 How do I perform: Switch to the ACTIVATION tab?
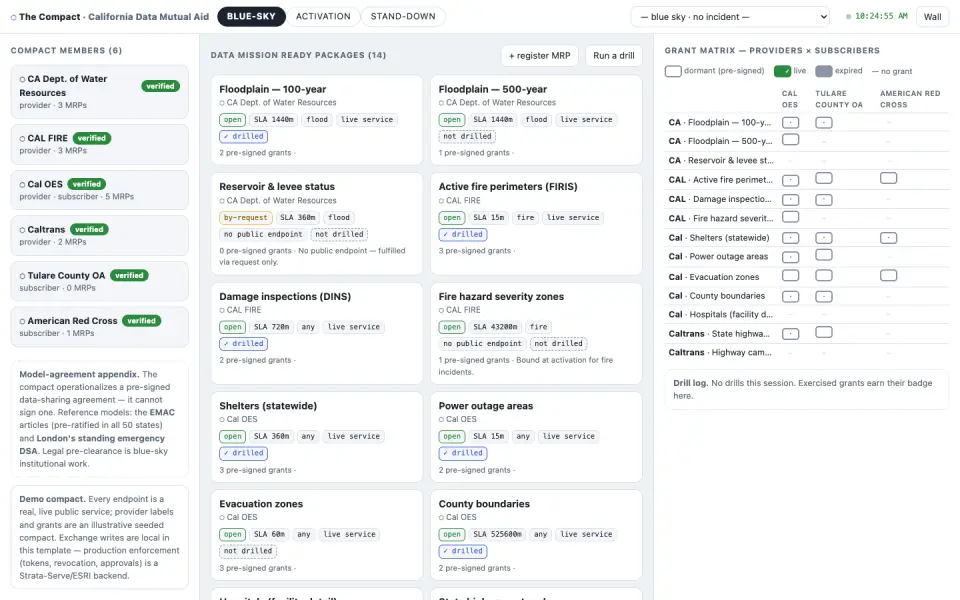click(323, 17)
